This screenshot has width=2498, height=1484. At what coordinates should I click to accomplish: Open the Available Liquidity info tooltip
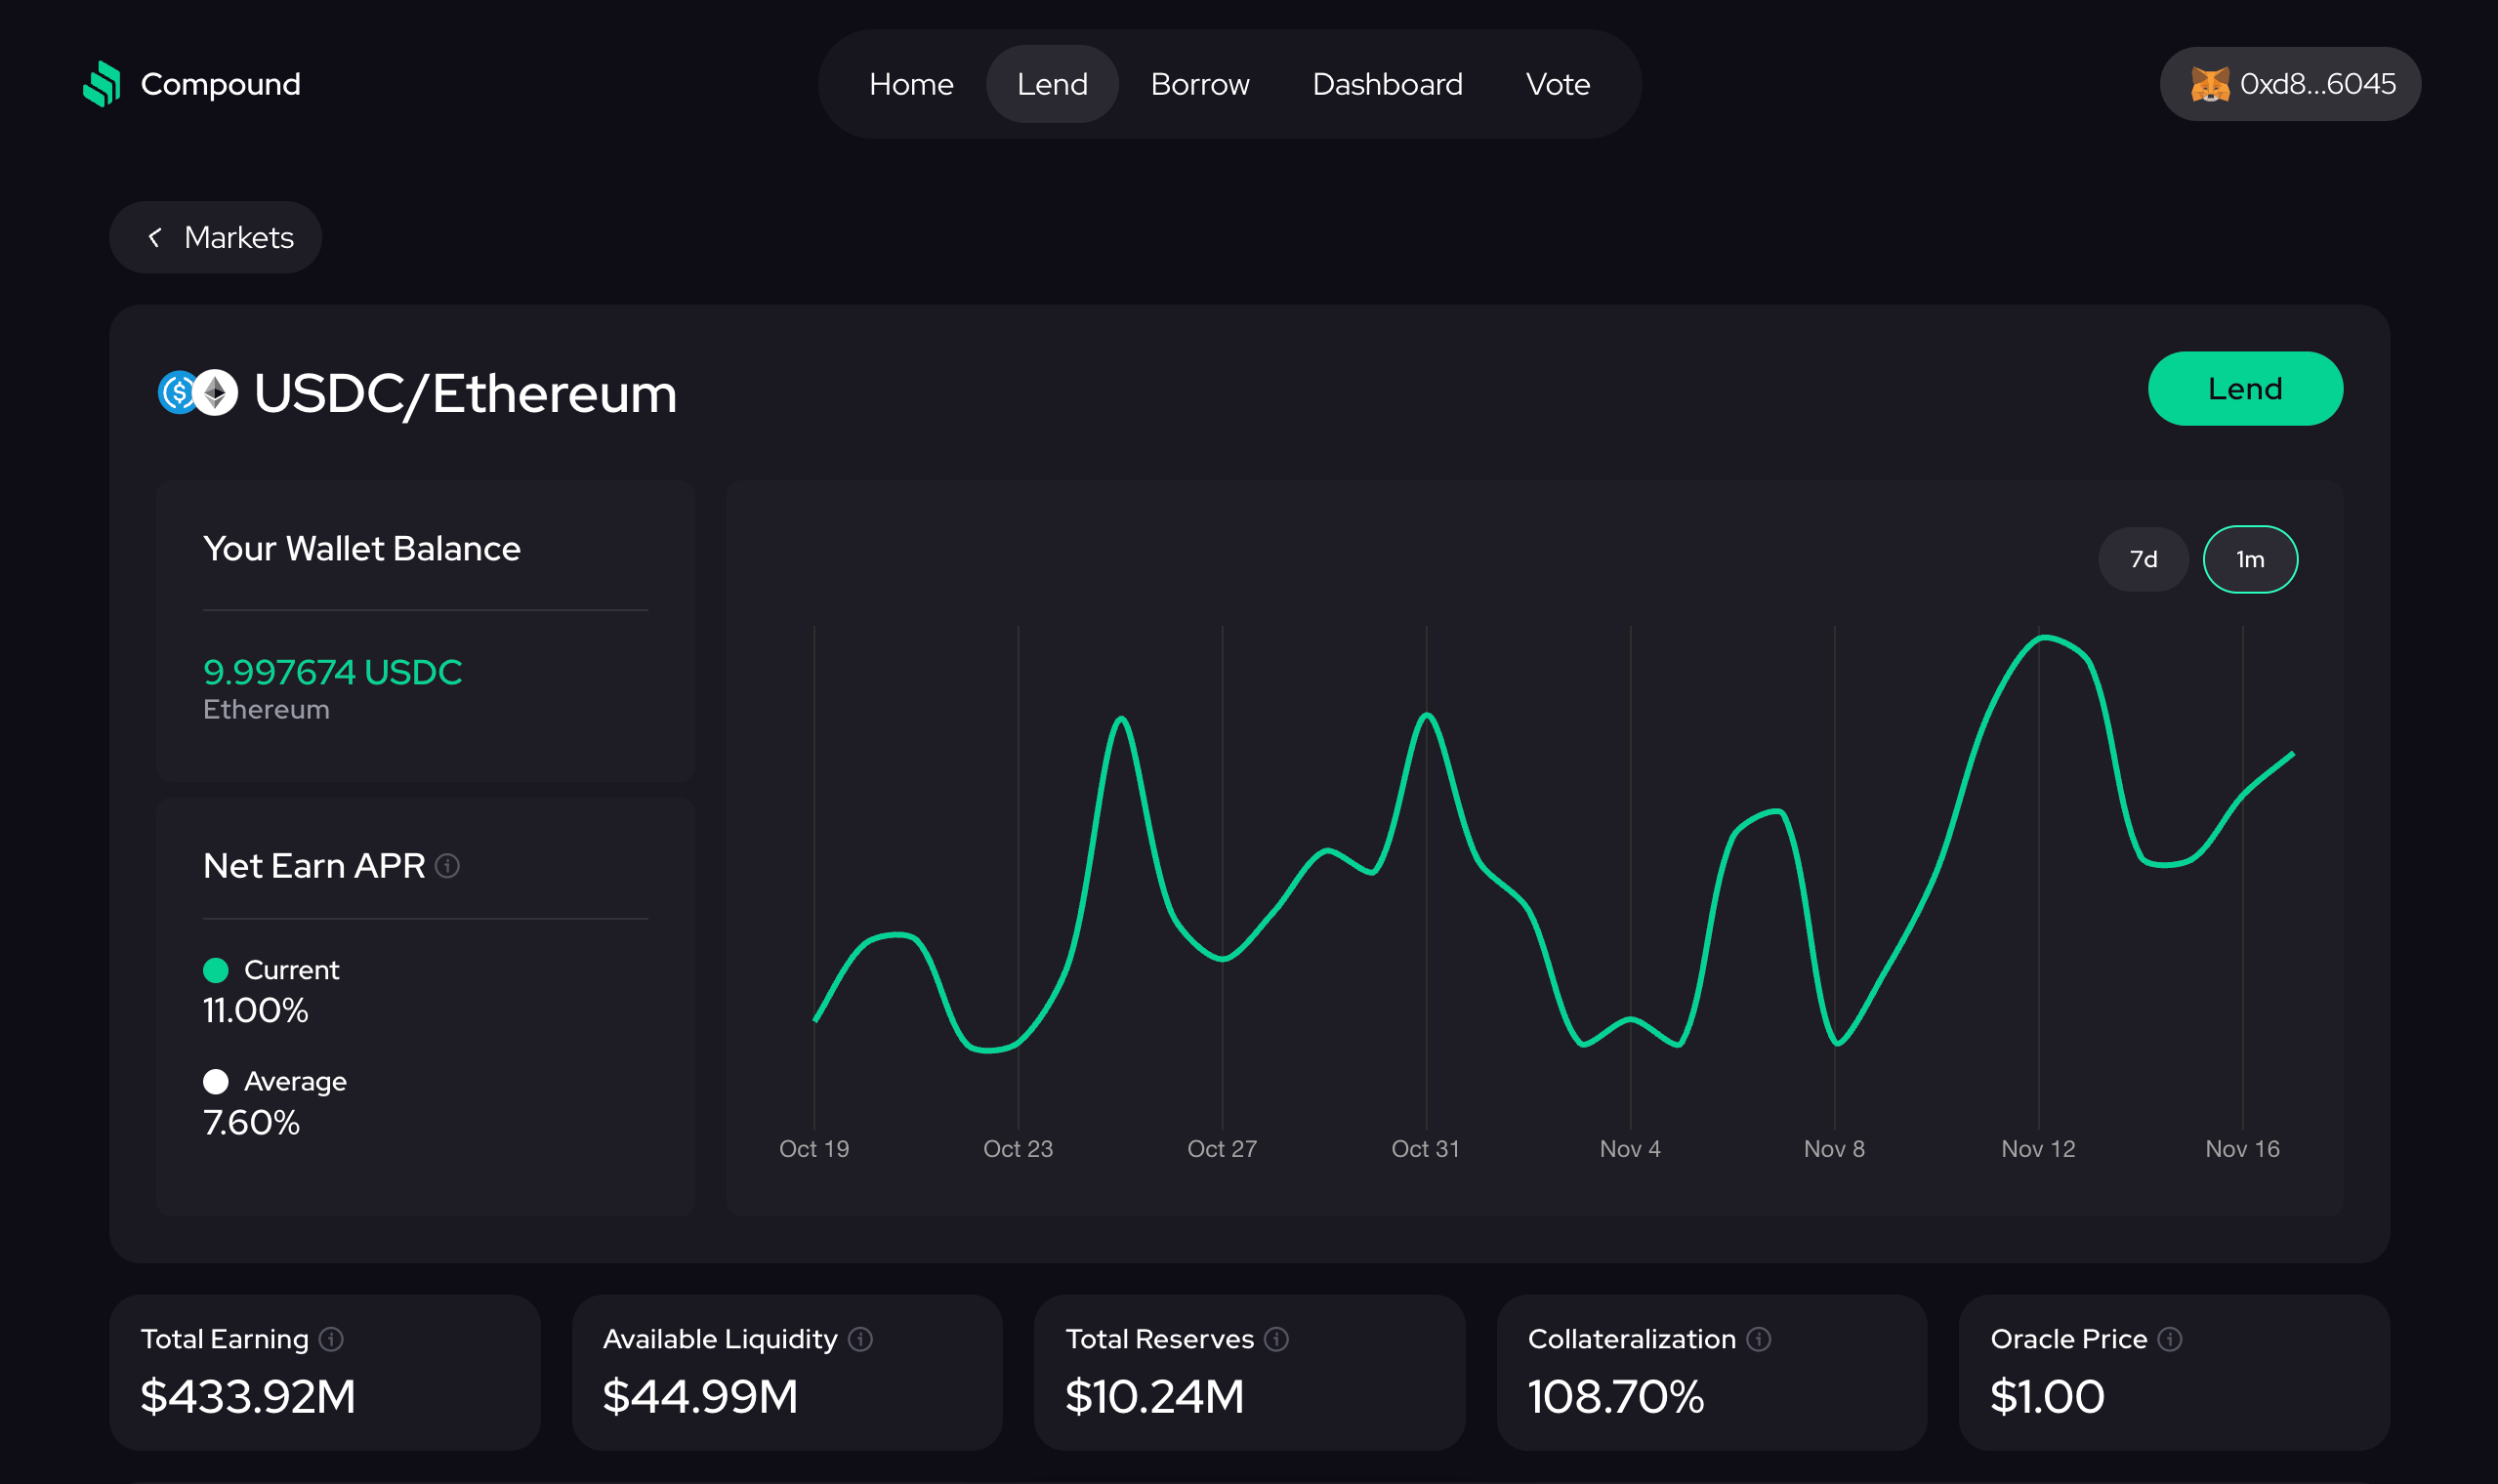862,1339
